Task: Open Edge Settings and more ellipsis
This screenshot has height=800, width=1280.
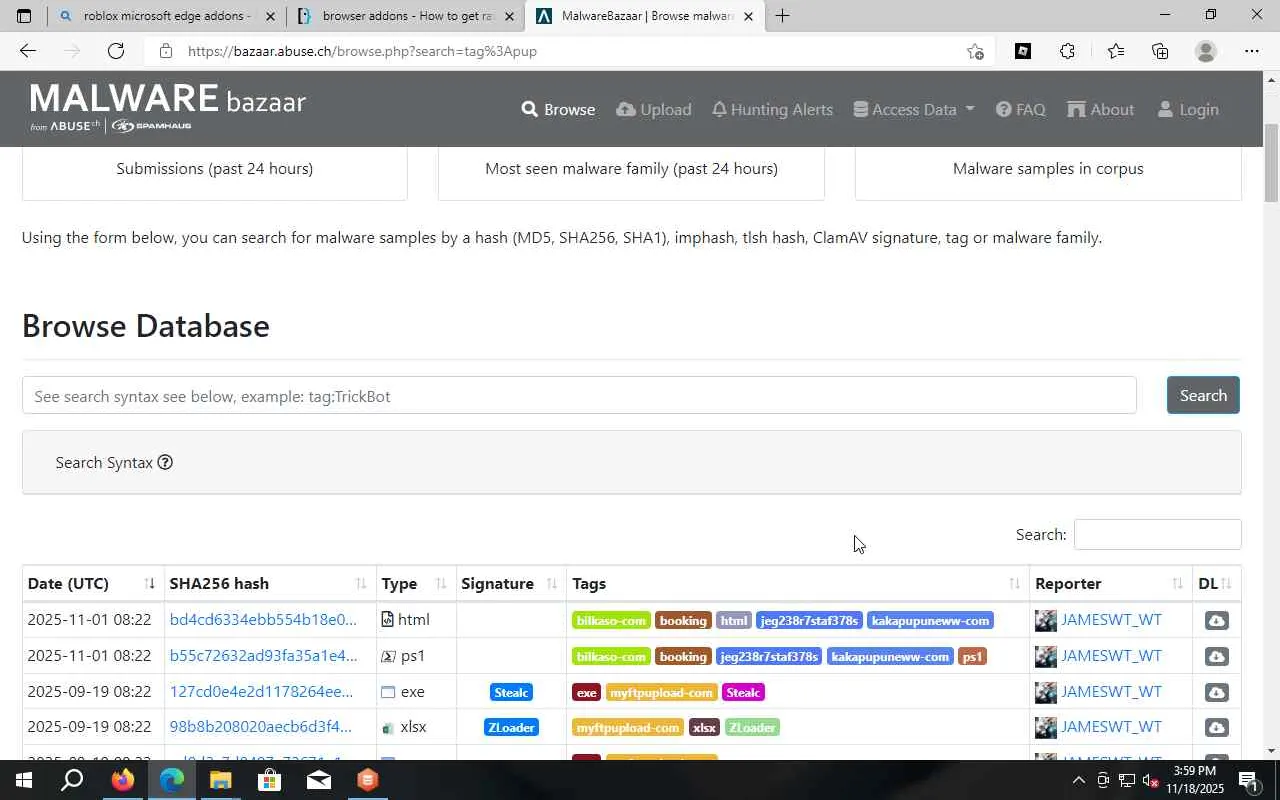Action: click(1252, 51)
